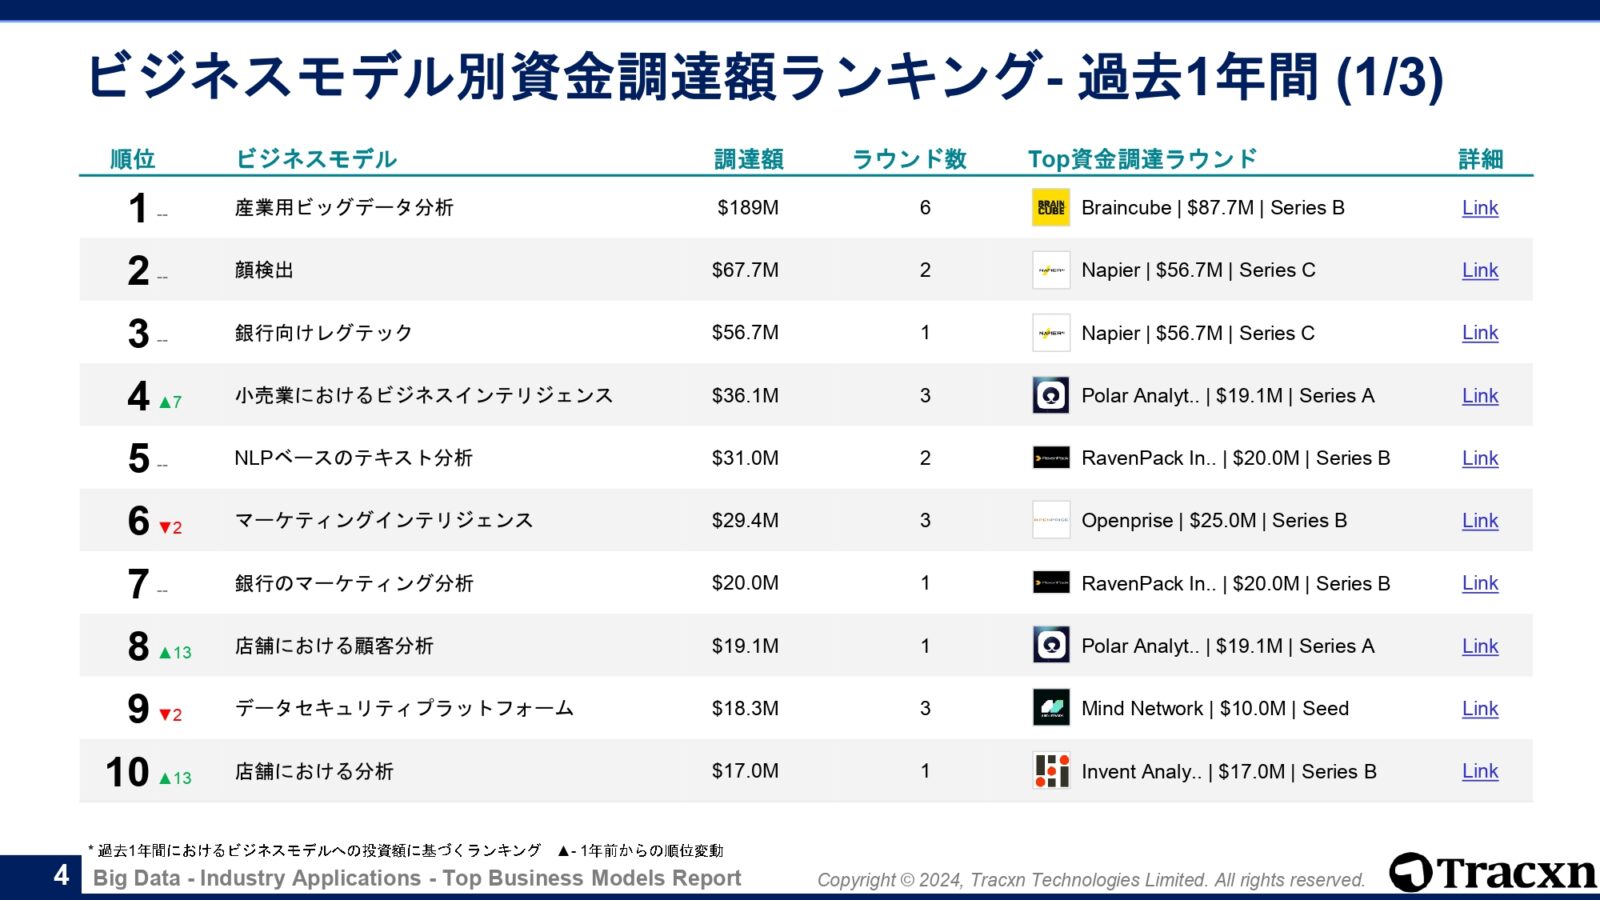The height and width of the screenshot is (900, 1600).
Task: Open the Link for 顔検出
Action: (x=1480, y=270)
